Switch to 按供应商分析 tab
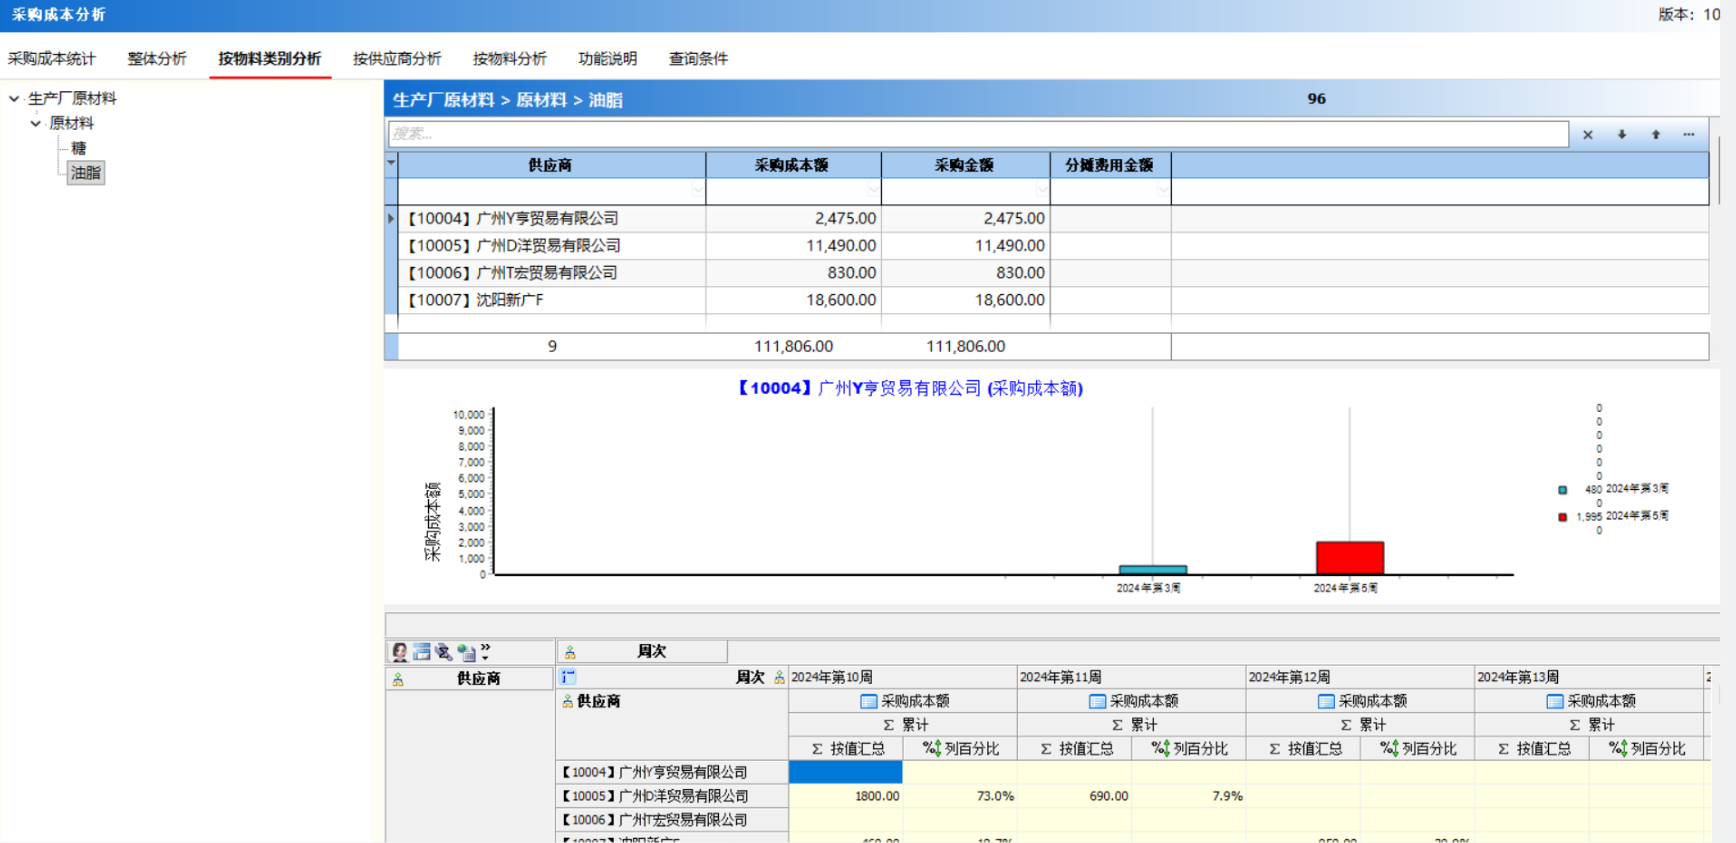Screen dimensions: 1736x843 [x=396, y=59]
